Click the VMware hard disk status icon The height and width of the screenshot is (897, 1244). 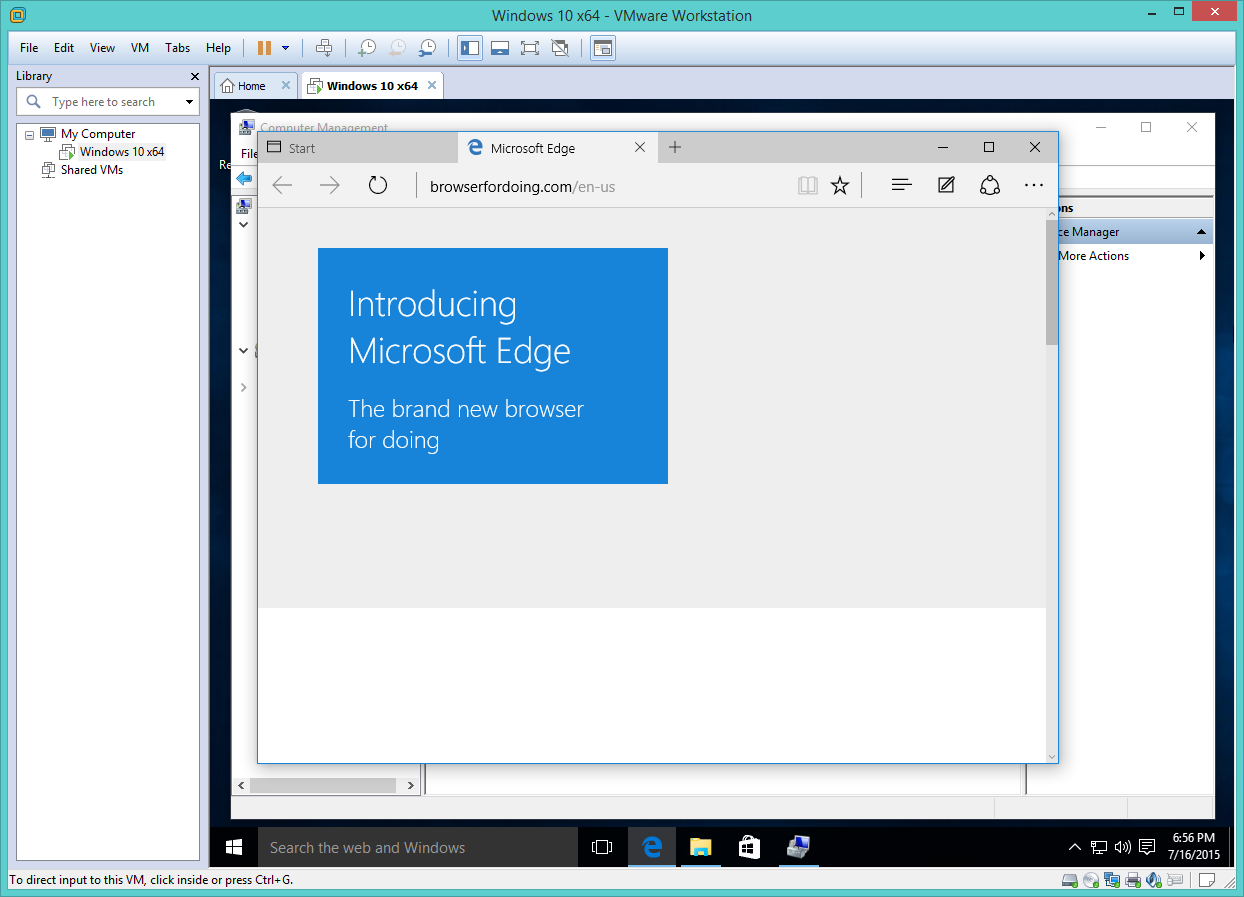click(x=1069, y=881)
